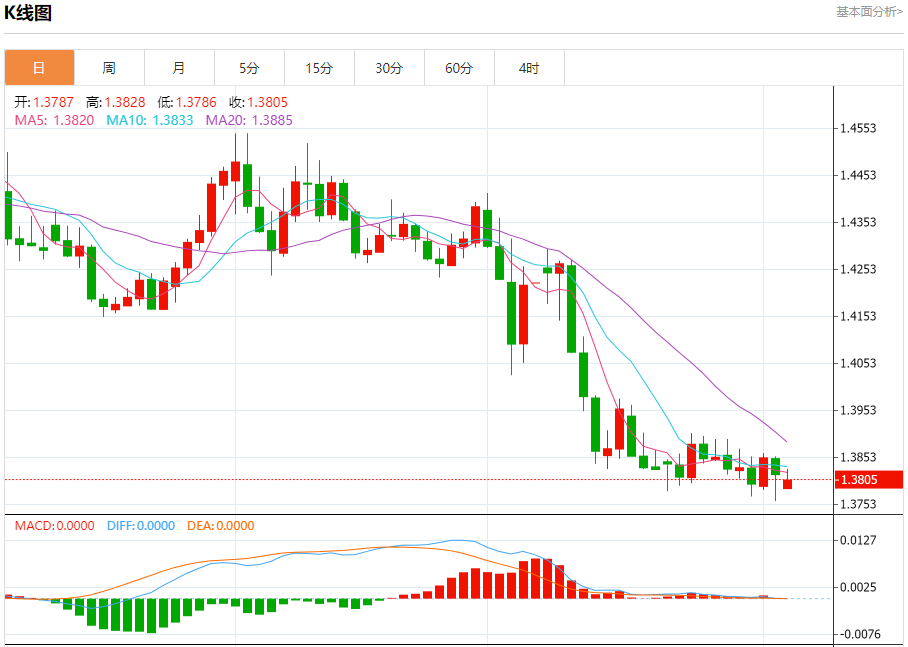908x647 pixels.
Task: Switch to the 4时 four-hour tab
Action: click(x=529, y=68)
